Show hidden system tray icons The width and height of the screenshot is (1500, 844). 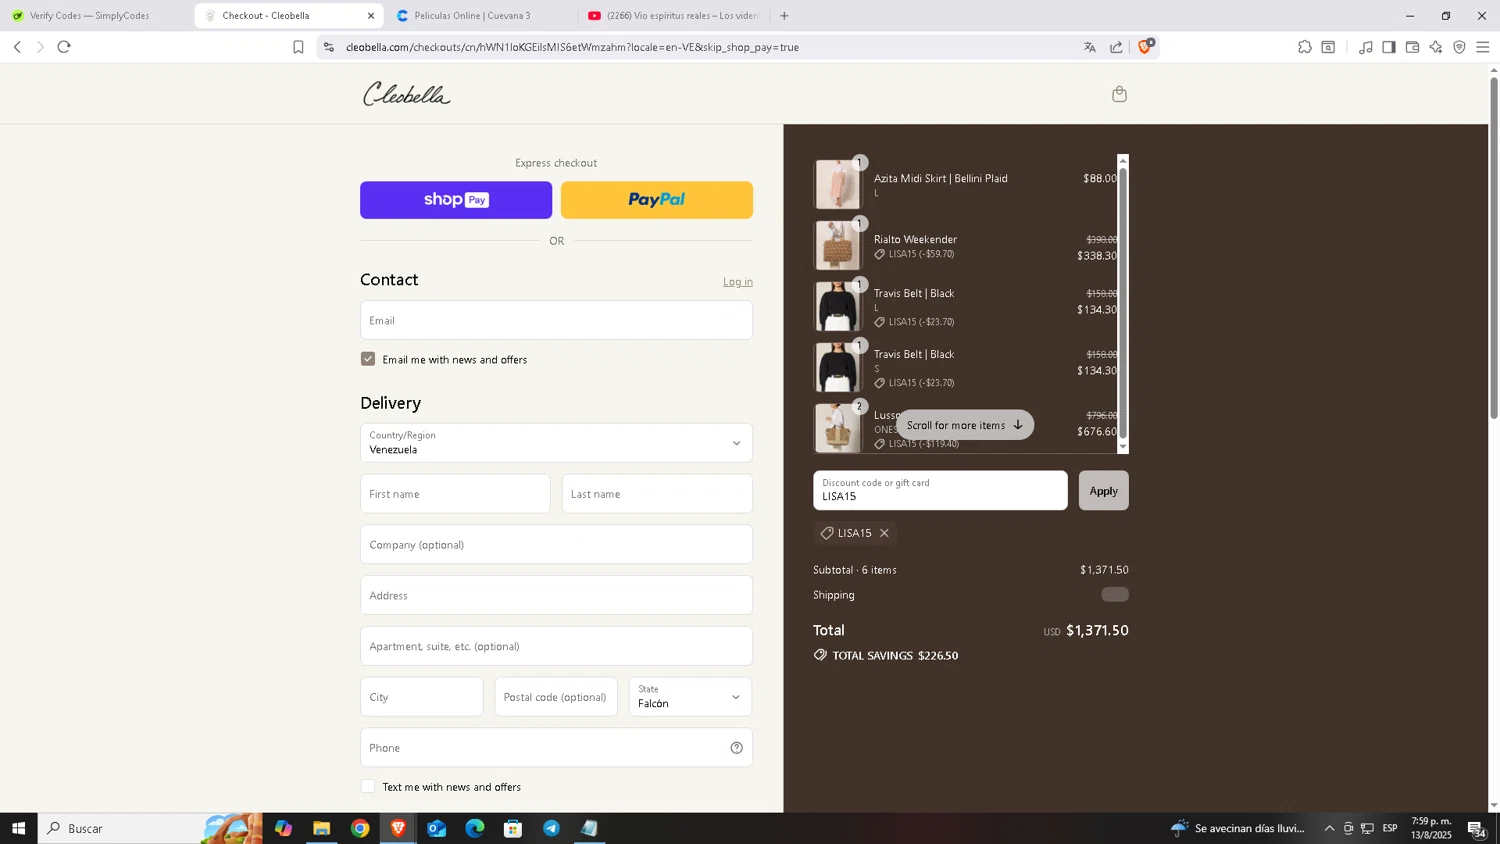pyautogui.click(x=1329, y=828)
